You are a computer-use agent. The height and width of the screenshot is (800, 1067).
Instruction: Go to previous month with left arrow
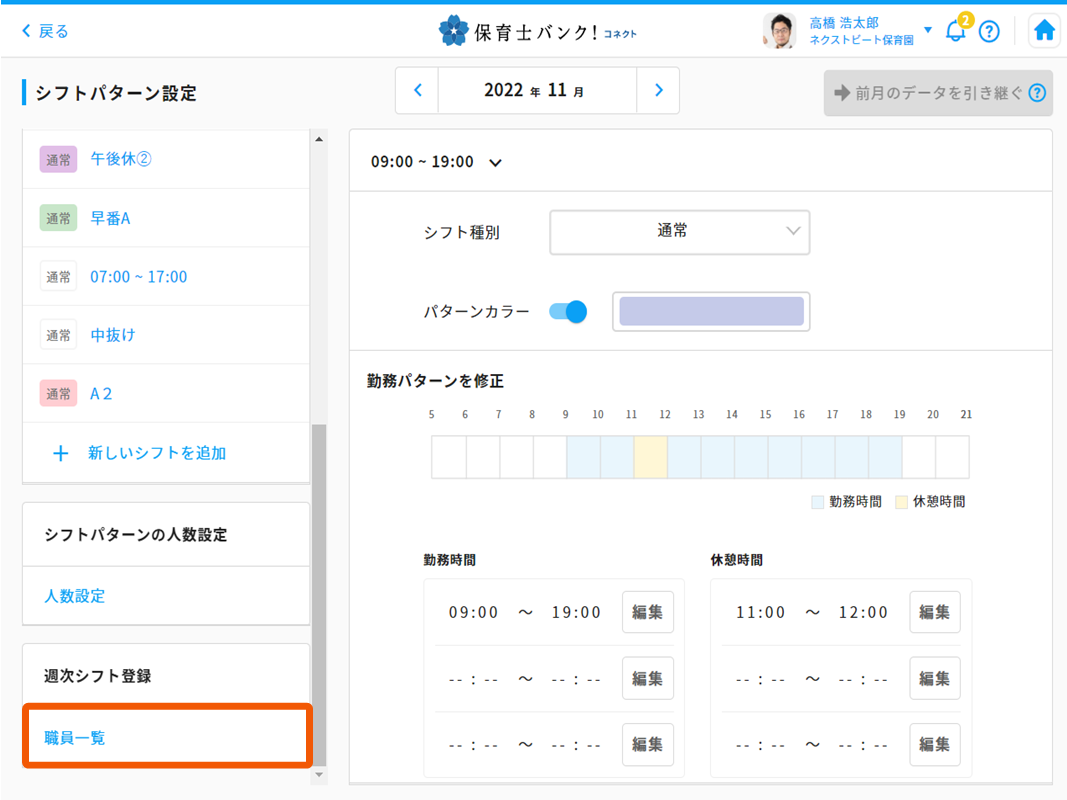click(418, 91)
